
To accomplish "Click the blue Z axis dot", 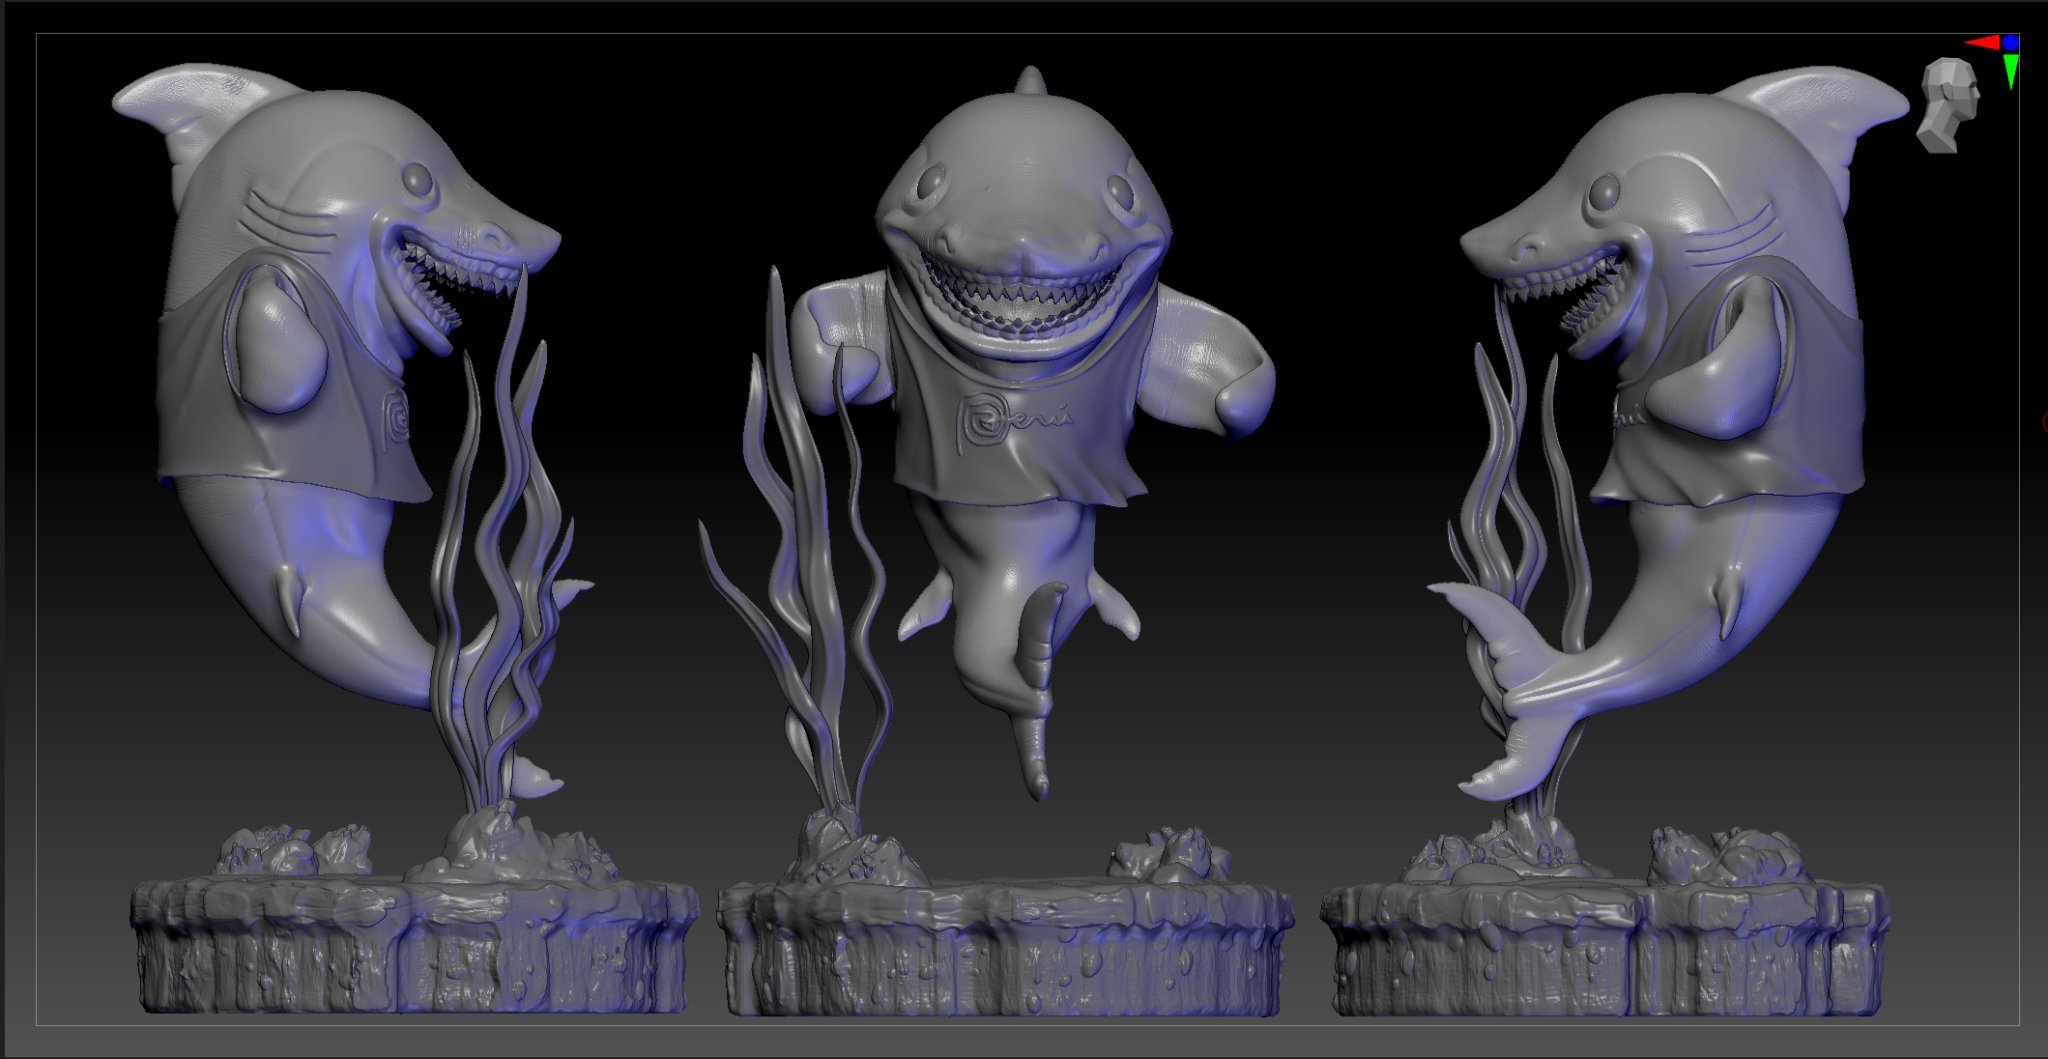I will [x=2010, y=43].
